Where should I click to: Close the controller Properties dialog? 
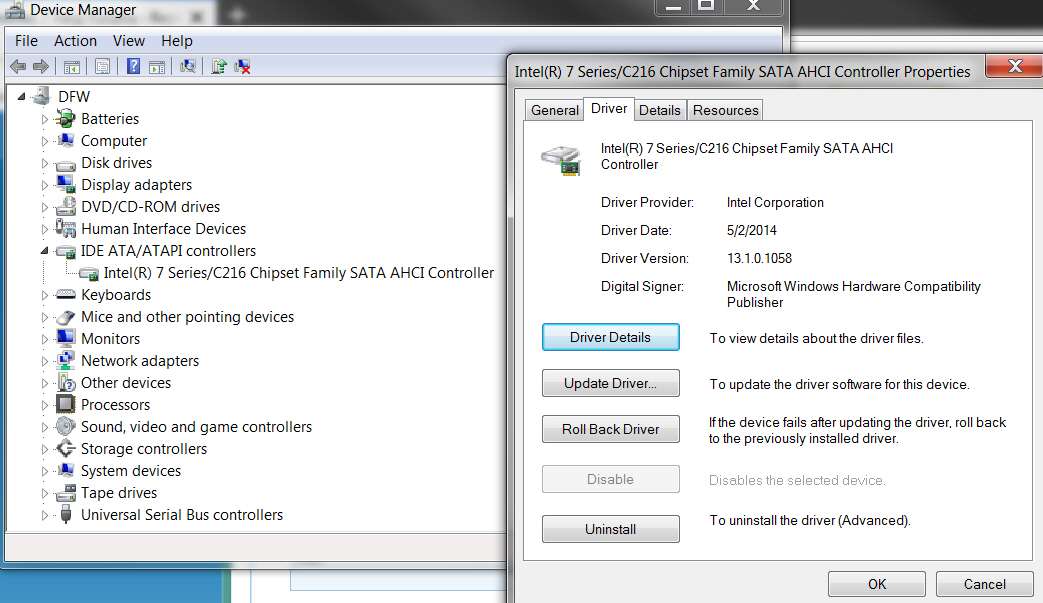click(x=1014, y=66)
